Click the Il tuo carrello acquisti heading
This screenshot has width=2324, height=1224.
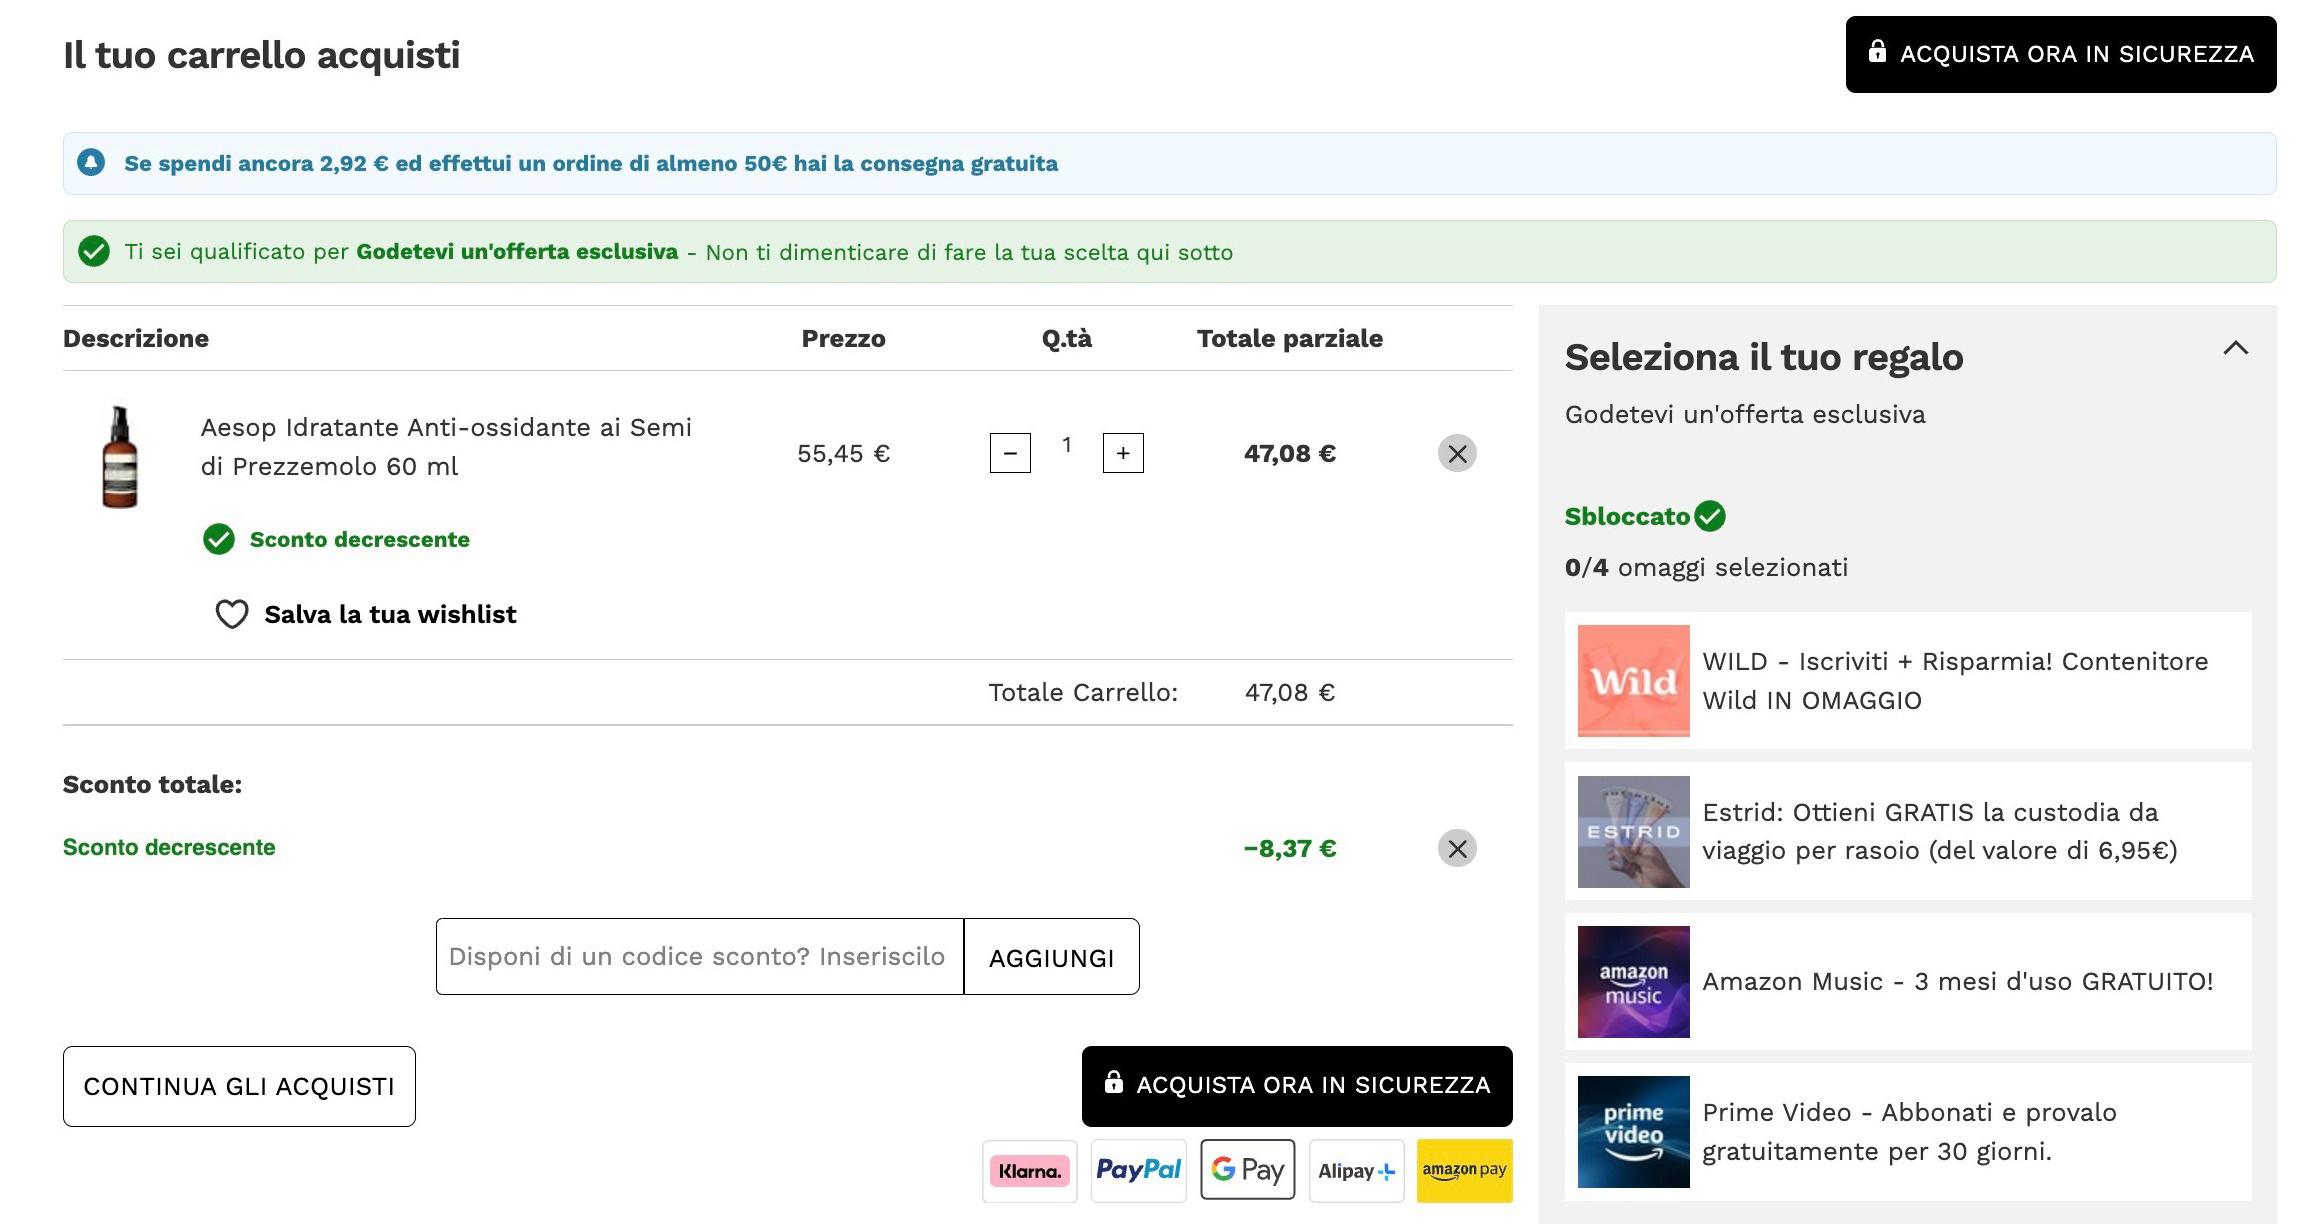[262, 55]
